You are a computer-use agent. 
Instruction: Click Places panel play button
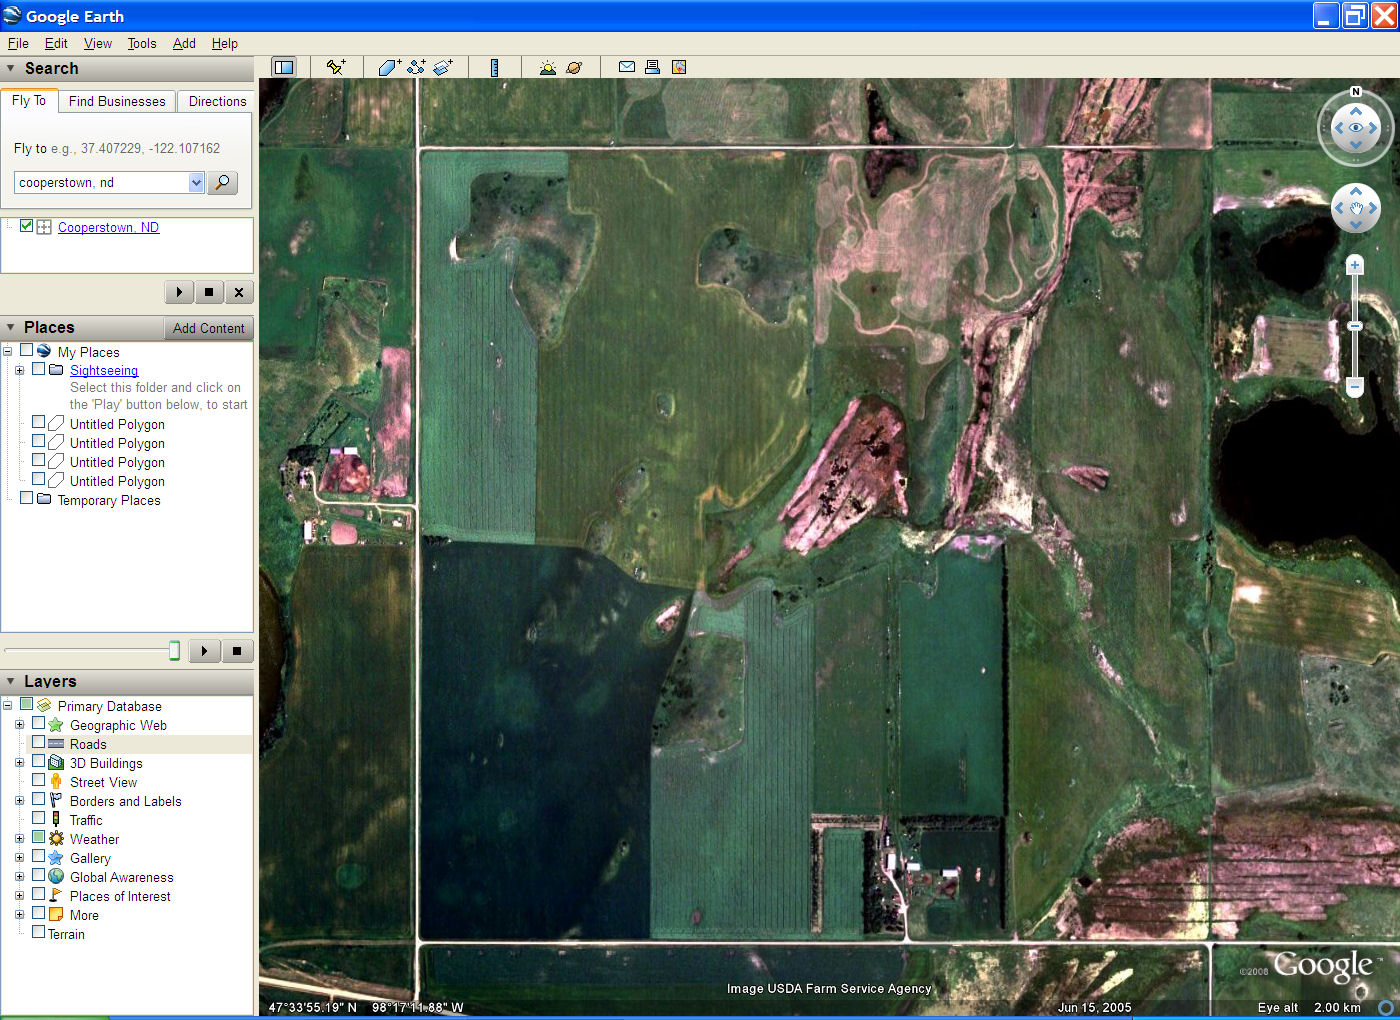(x=205, y=651)
